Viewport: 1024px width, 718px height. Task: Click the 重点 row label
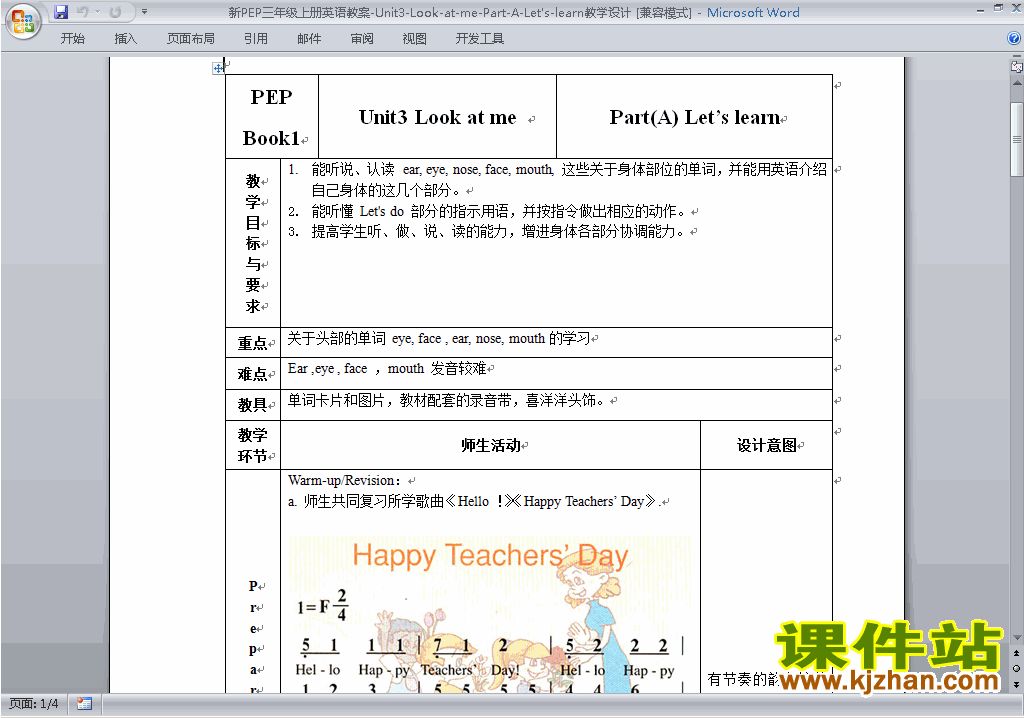coord(253,343)
